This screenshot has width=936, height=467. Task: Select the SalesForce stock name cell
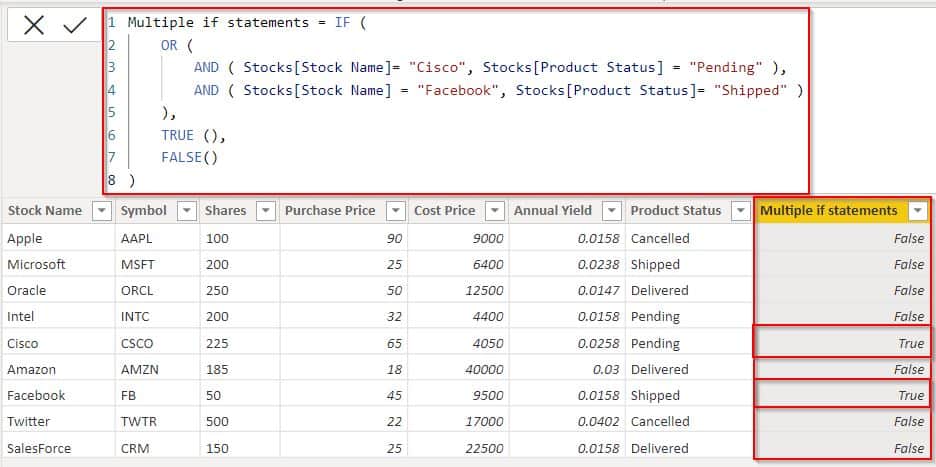pyautogui.click(x=58, y=448)
